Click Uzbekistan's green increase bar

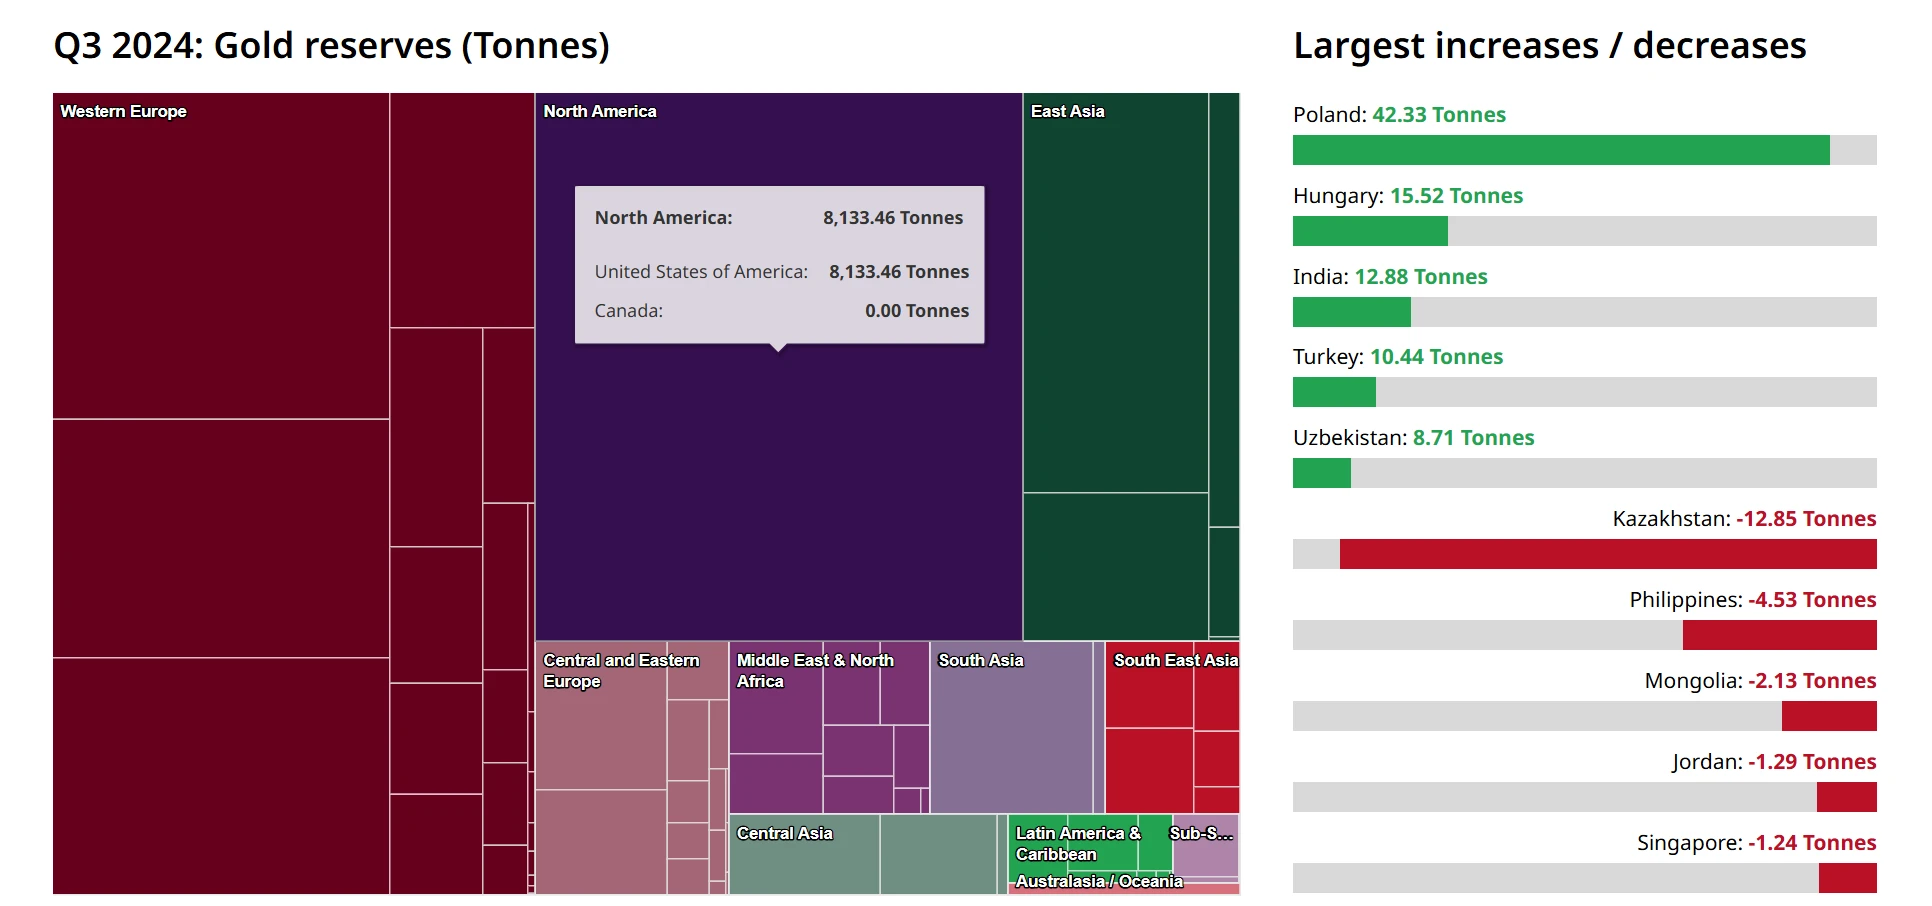point(1321,473)
